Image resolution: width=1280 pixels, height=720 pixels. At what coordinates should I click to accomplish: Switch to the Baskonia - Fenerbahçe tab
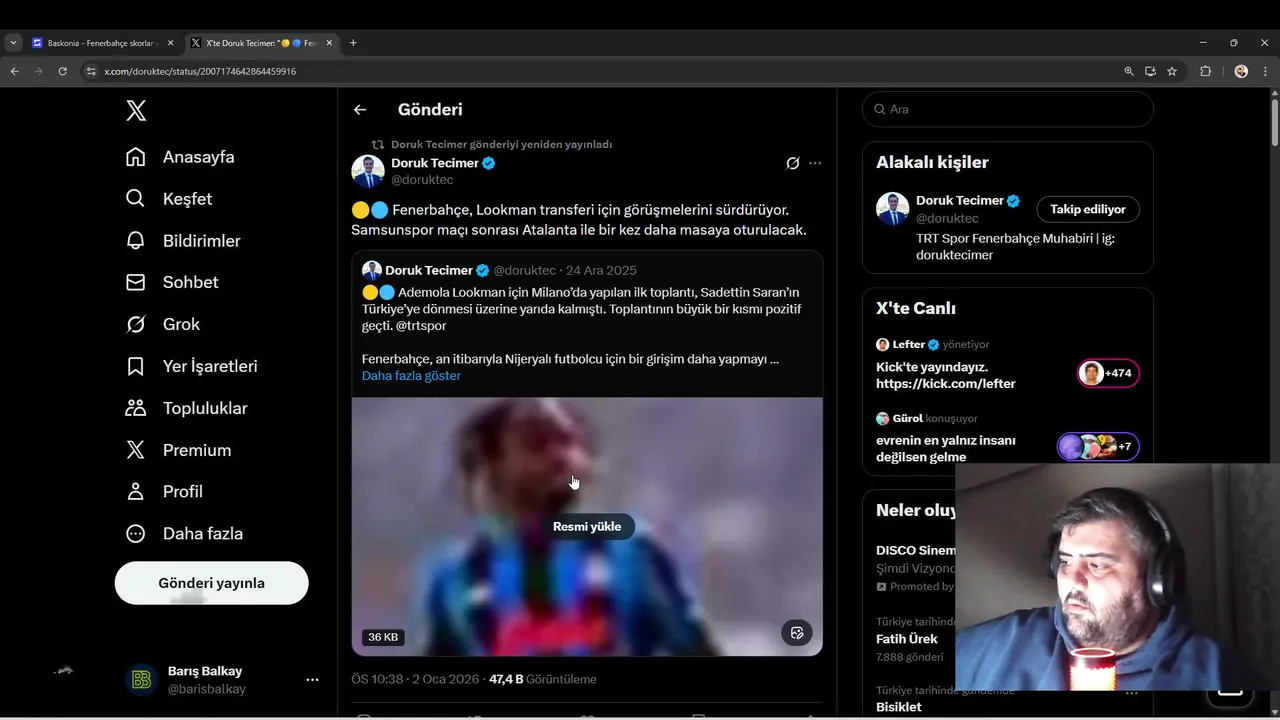click(x=102, y=43)
